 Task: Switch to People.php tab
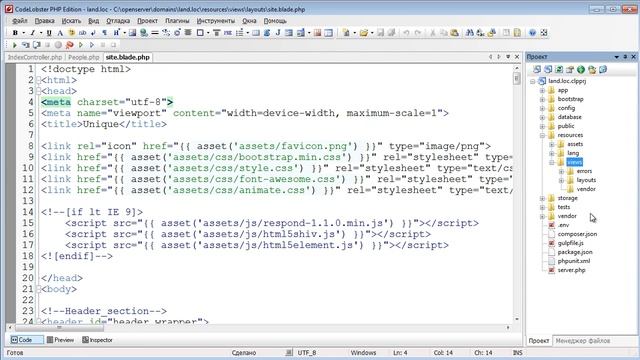(x=84, y=58)
